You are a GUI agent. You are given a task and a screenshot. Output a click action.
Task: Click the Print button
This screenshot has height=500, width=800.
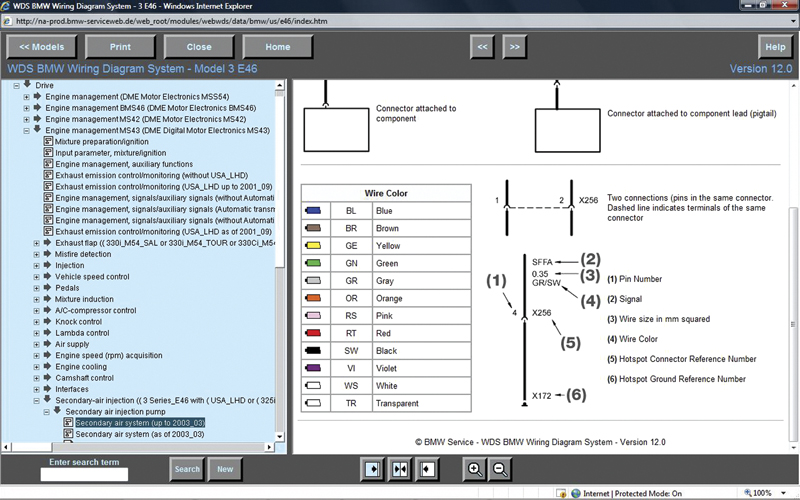click(120, 47)
